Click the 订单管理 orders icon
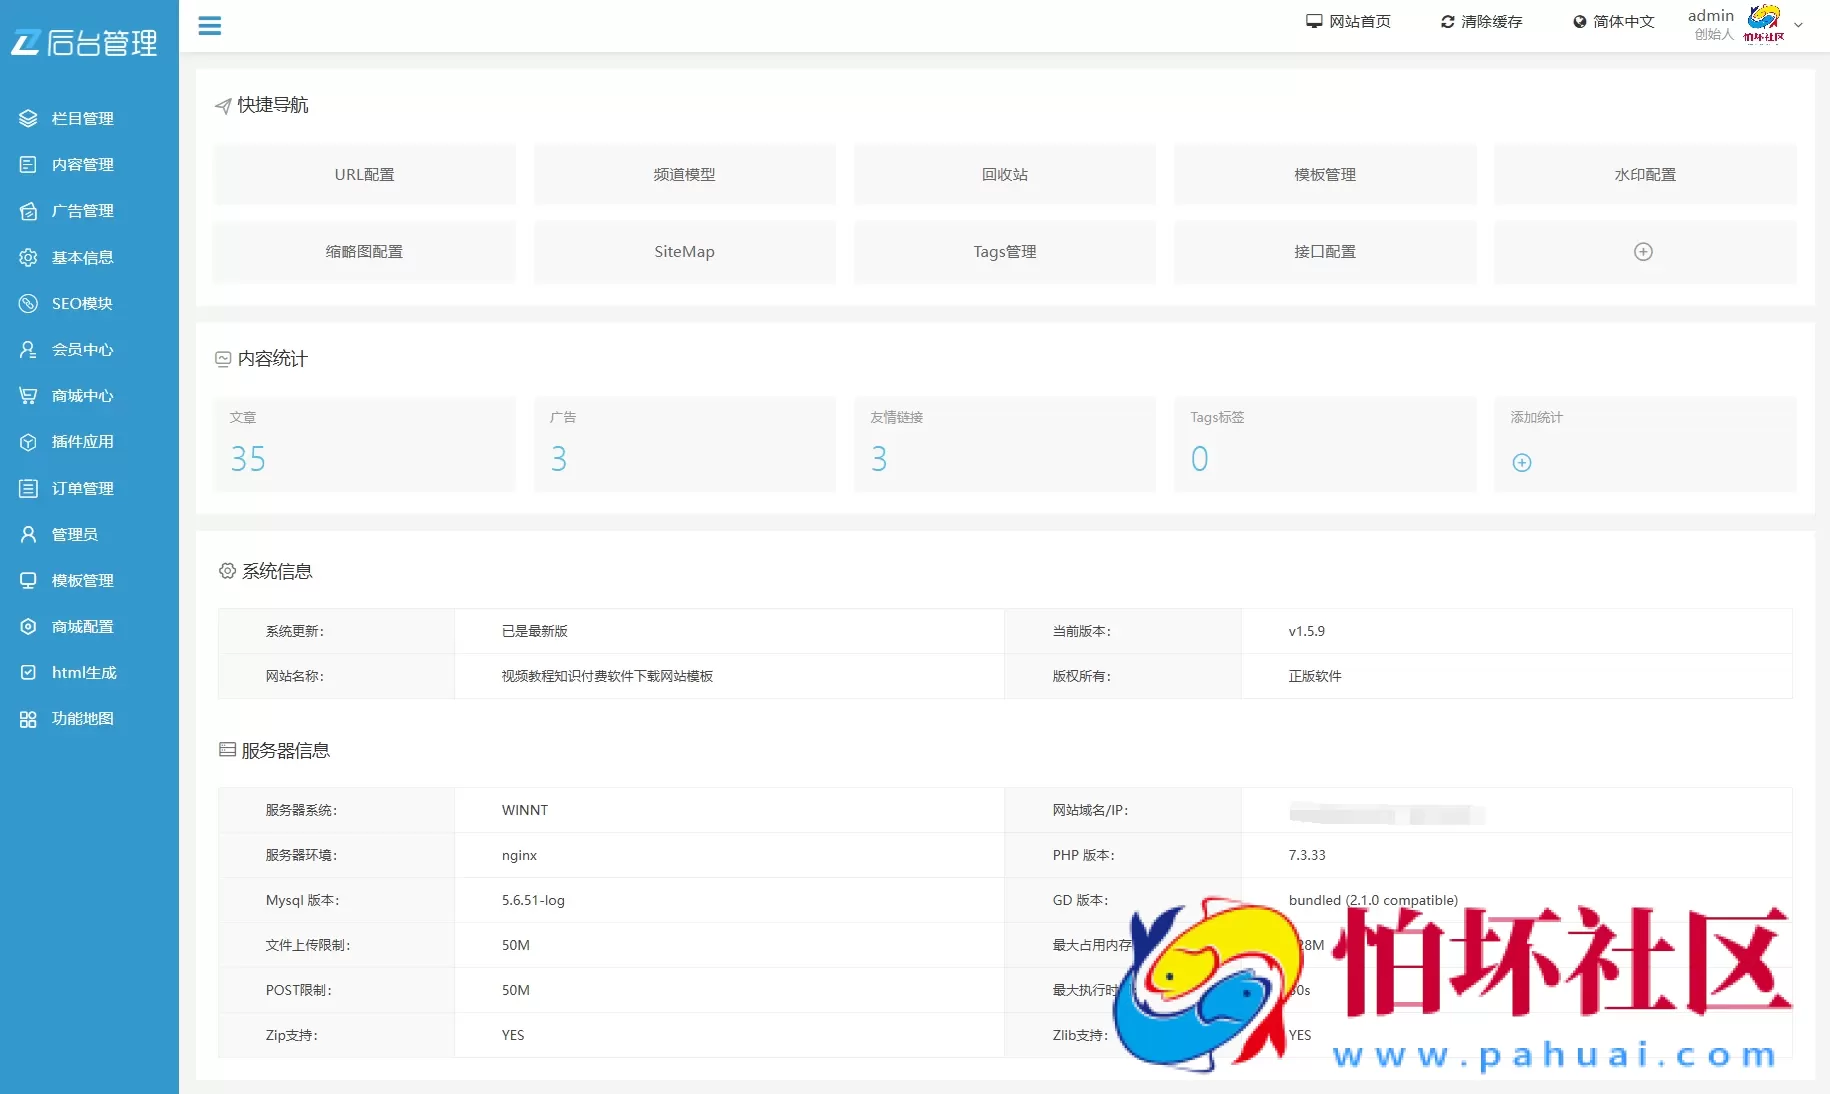This screenshot has width=1830, height=1094. [x=28, y=488]
